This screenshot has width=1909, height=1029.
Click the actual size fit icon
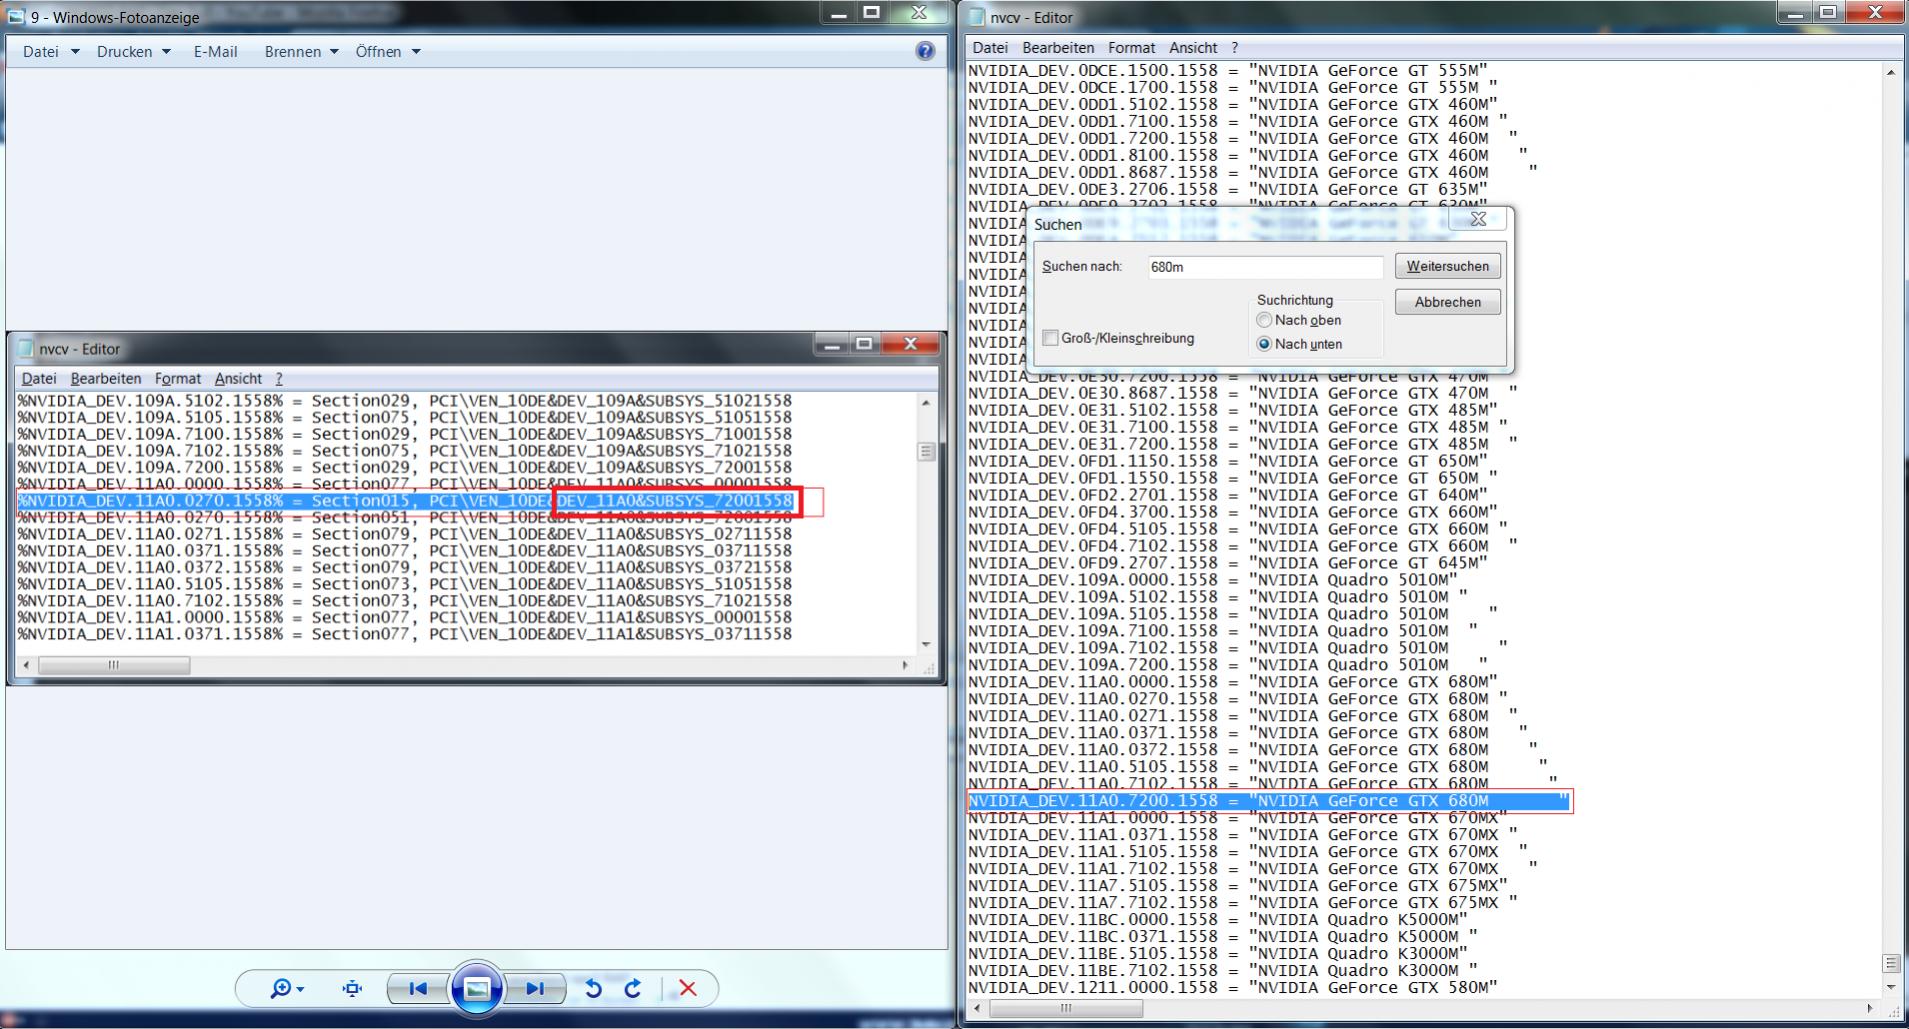click(x=352, y=988)
